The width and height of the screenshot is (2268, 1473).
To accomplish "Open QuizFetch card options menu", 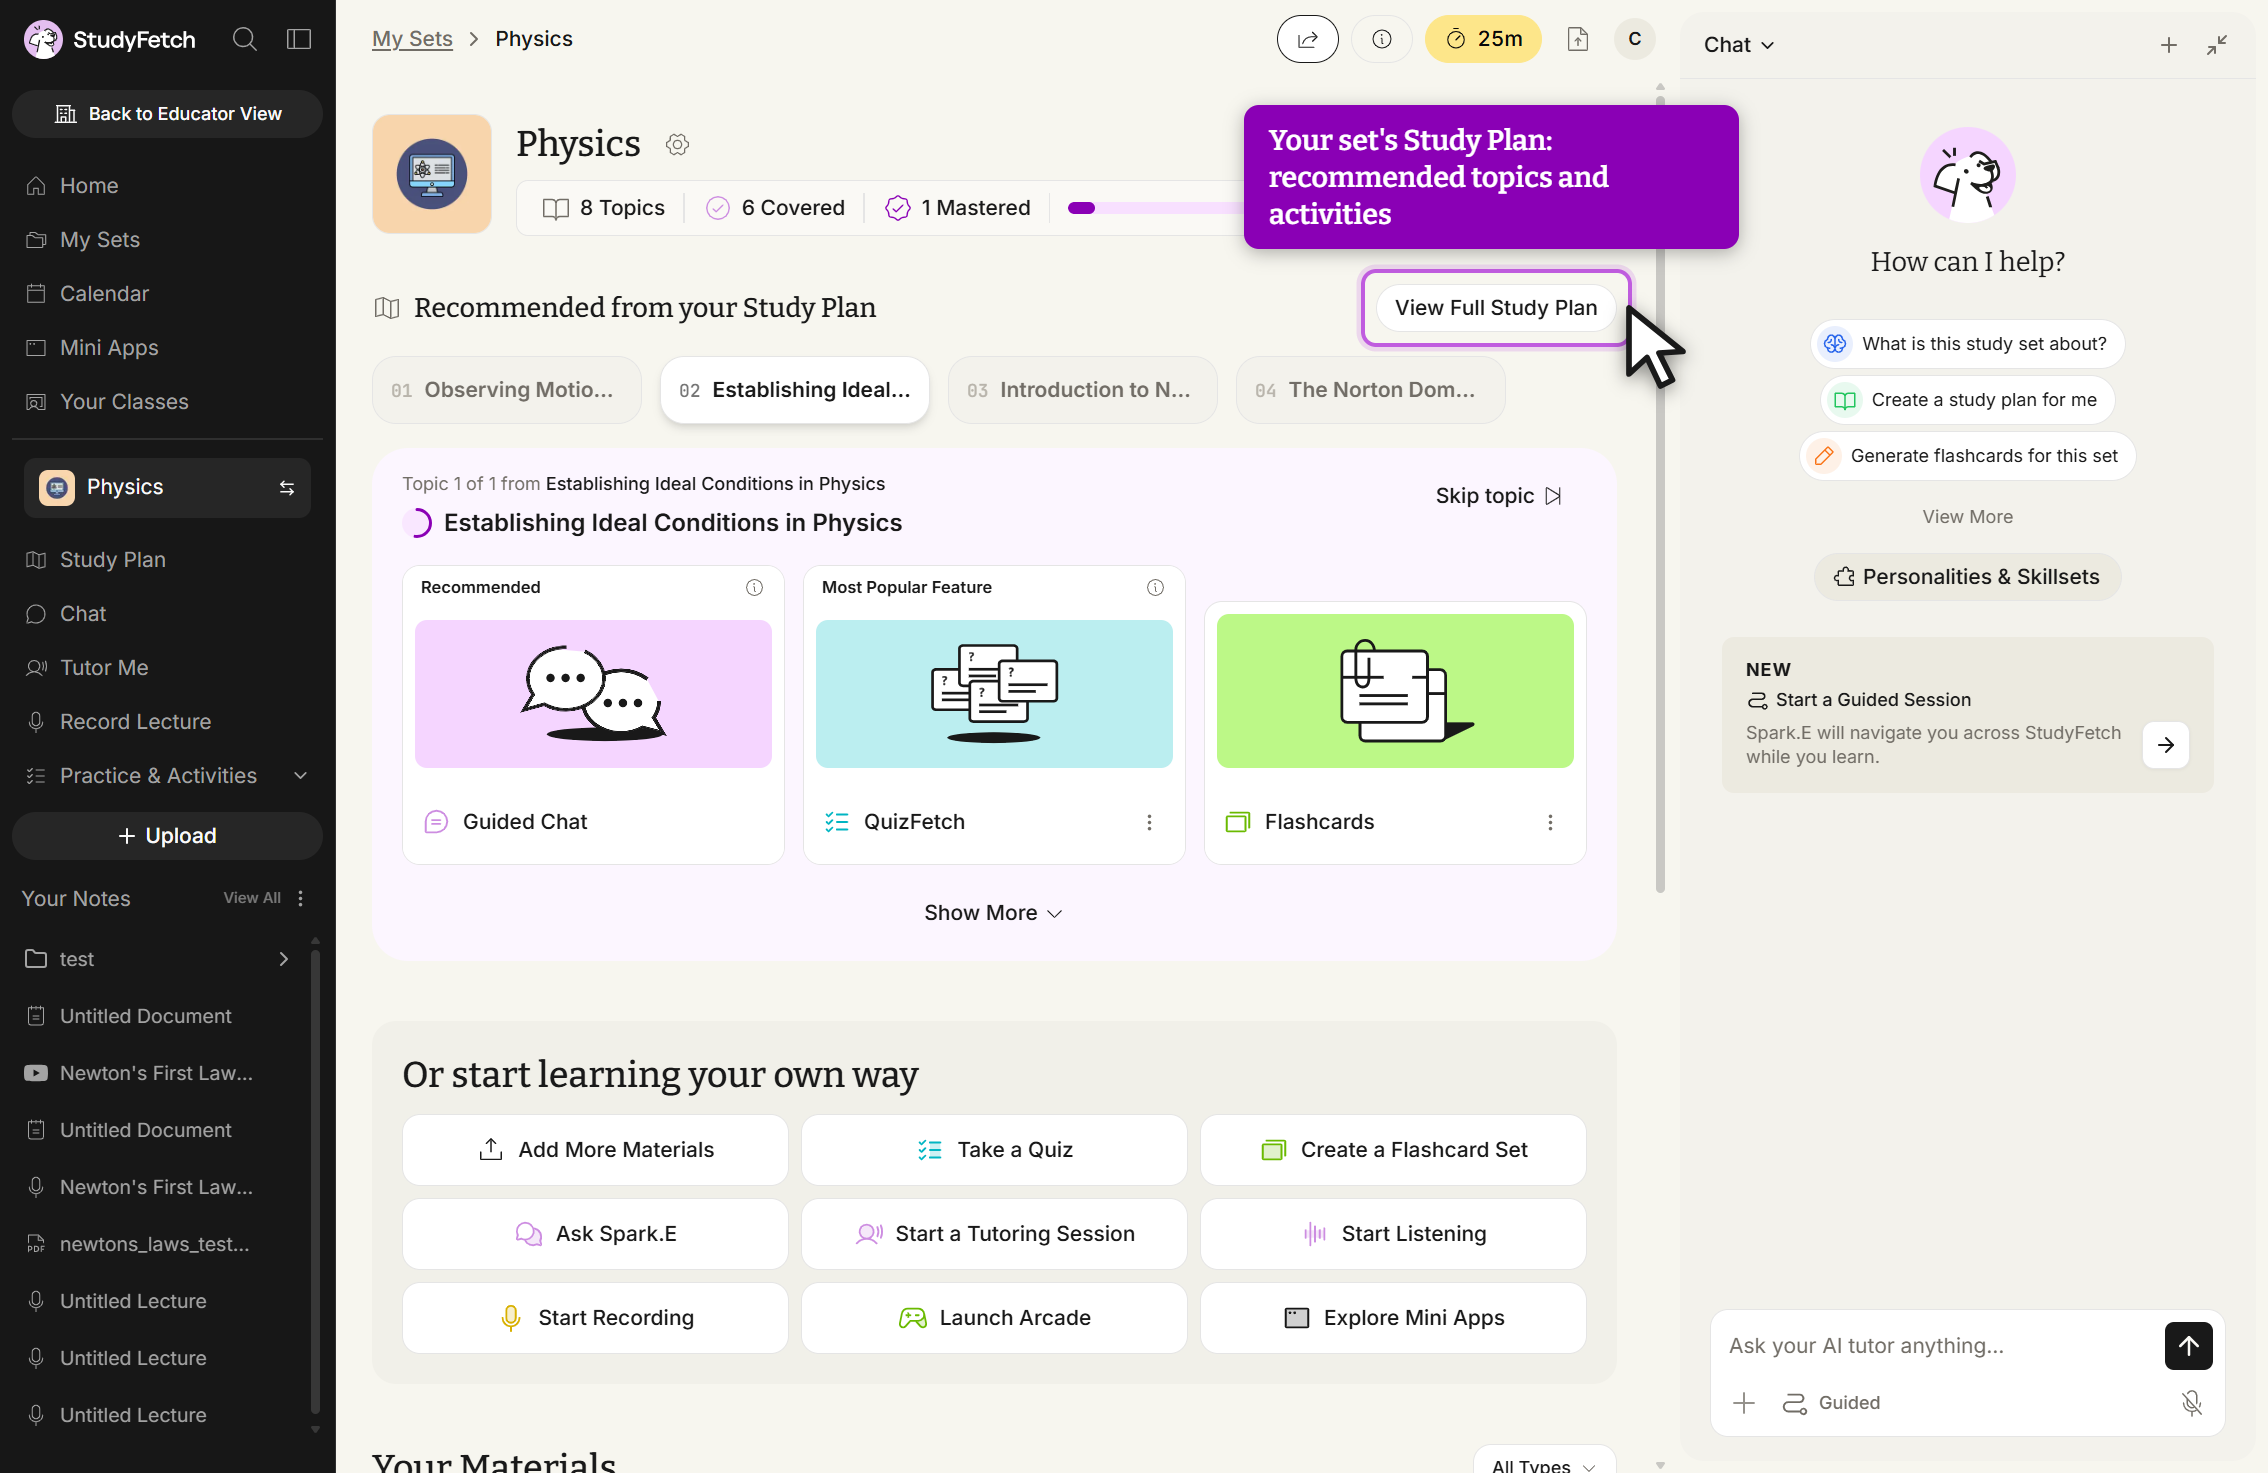I will click(x=1149, y=822).
